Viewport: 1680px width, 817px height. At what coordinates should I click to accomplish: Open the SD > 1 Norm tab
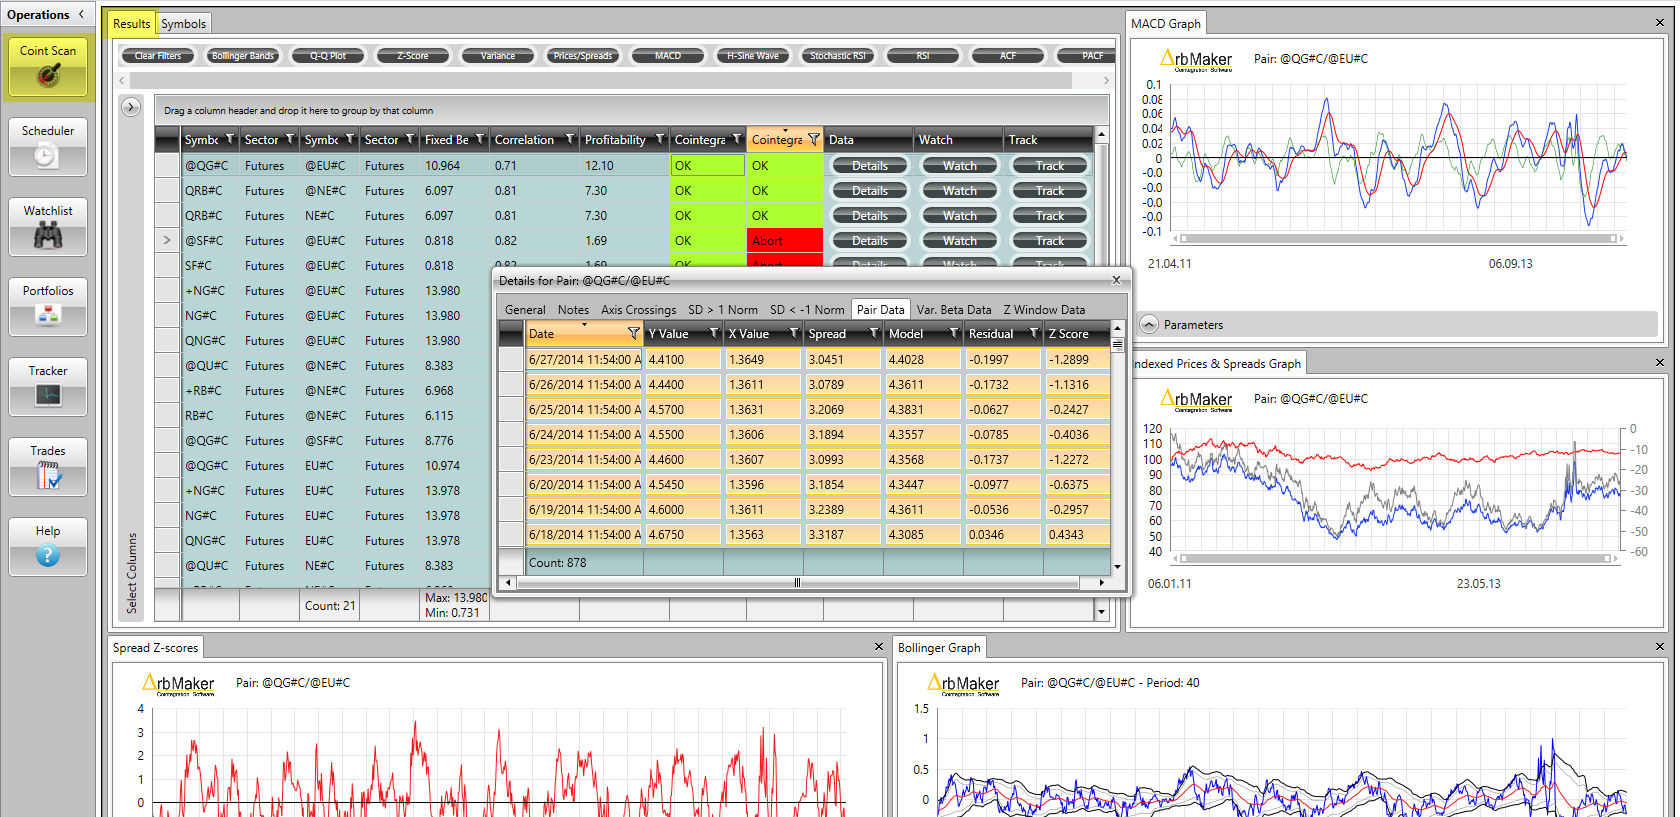pos(722,310)
